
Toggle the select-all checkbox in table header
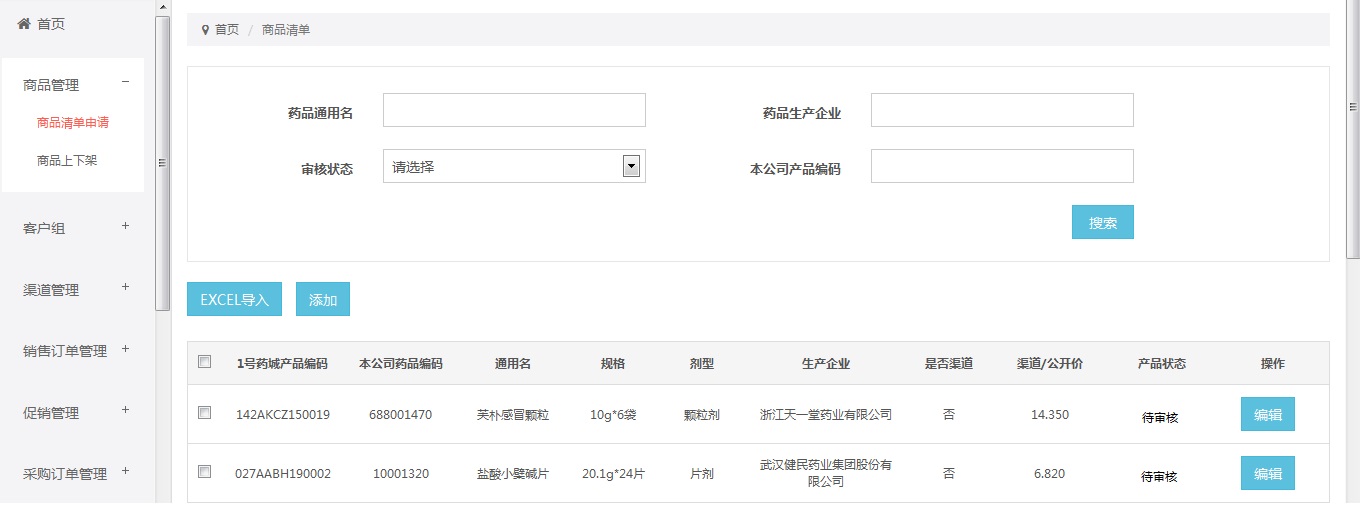point(205,362)
